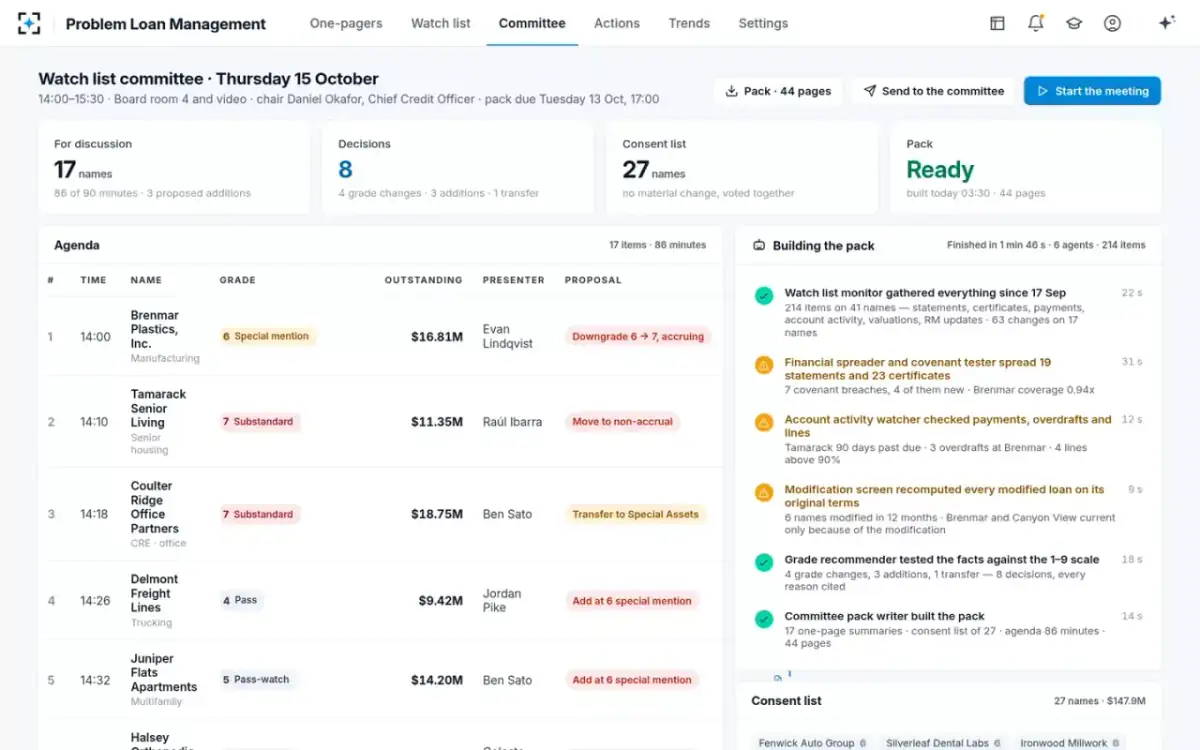The height and width of the screenshot is (750, 1200).
Task: Click green check icon for Watch list monitor
Action: [764, 296]
